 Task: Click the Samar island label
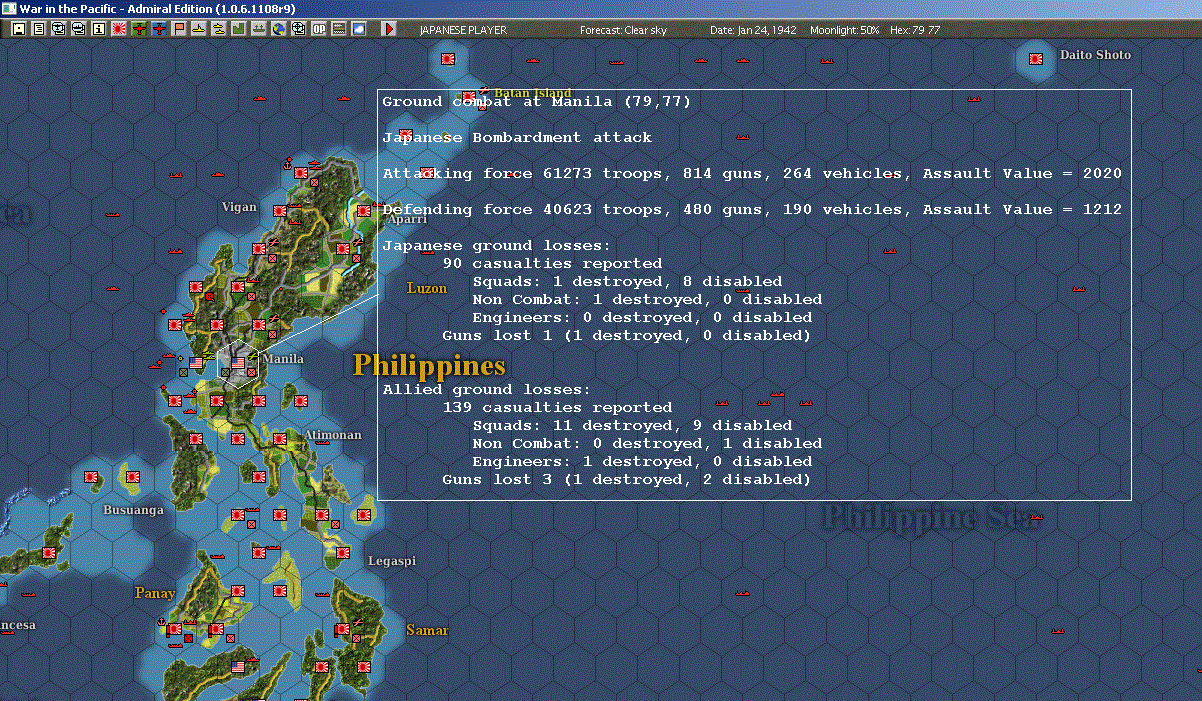coord(427,630)
